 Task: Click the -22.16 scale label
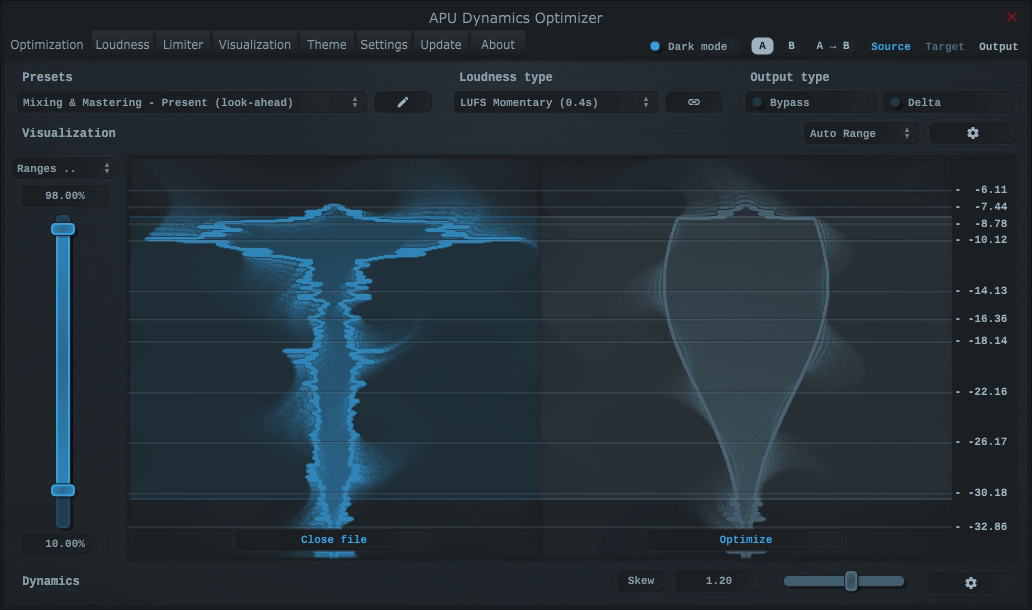point(987,392)
